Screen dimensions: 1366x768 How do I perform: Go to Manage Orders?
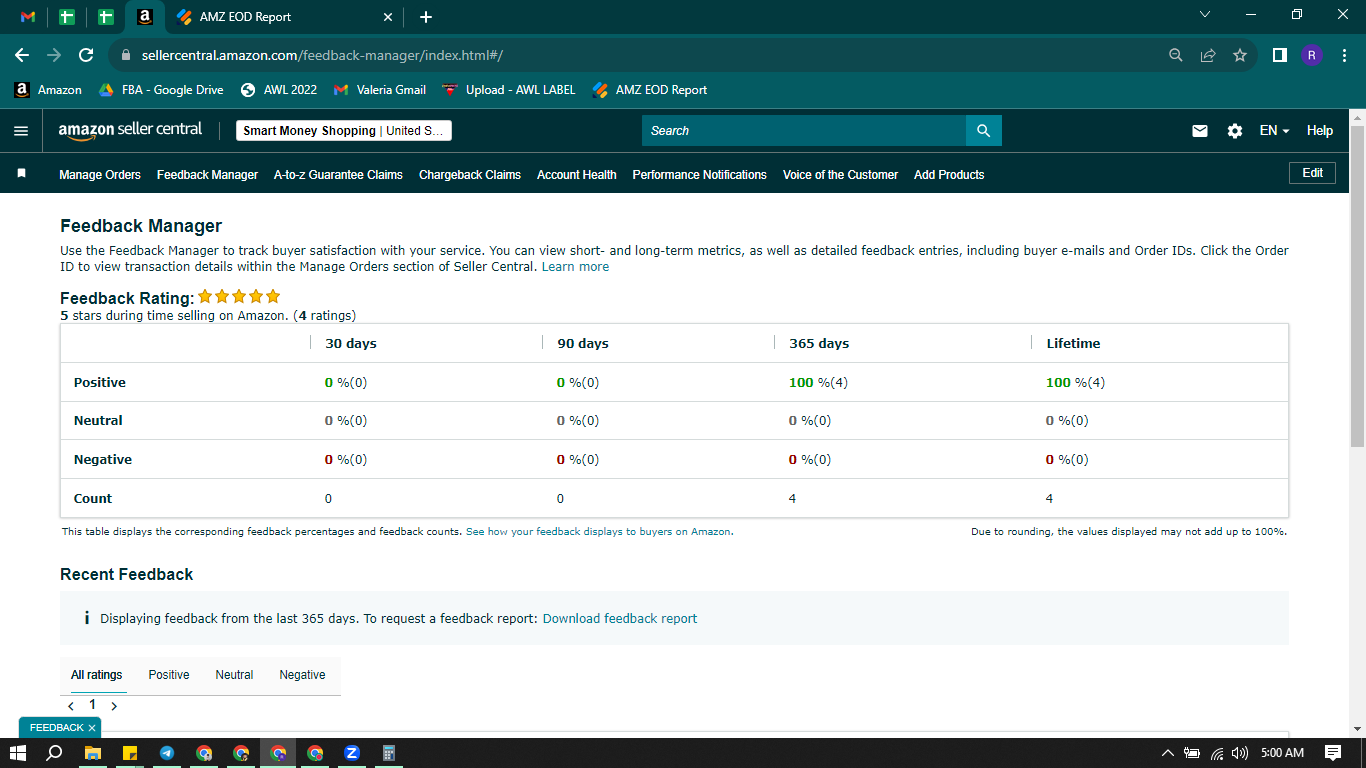point(100,175)
